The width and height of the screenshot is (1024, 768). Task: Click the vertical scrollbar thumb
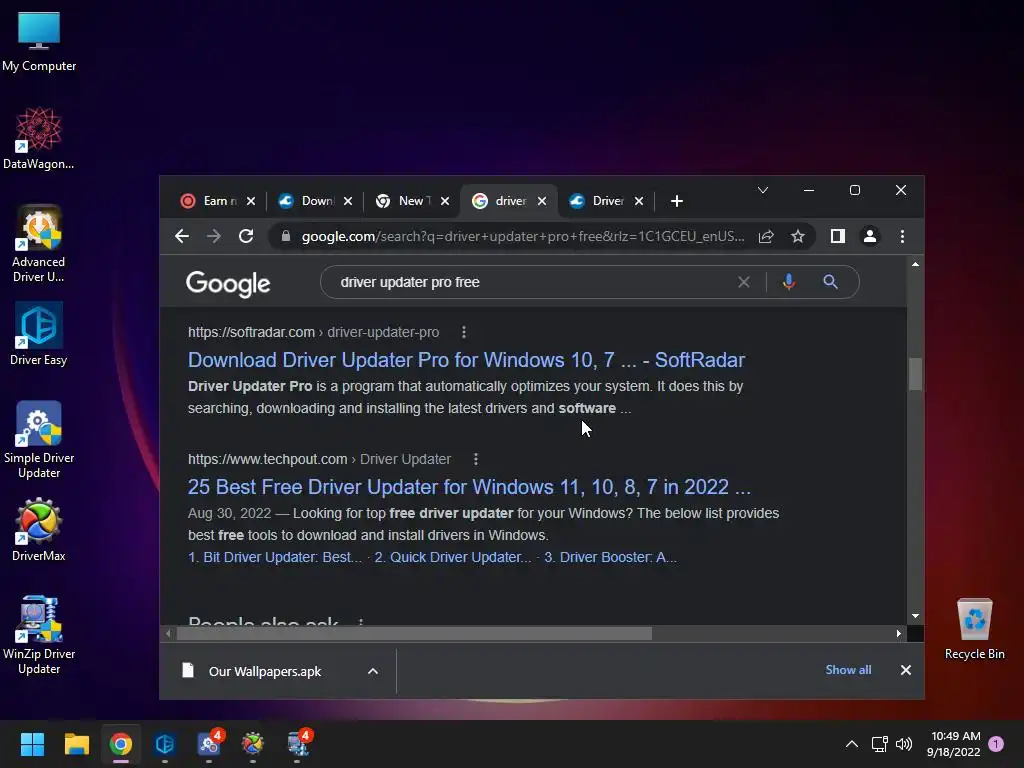(915, 374)
